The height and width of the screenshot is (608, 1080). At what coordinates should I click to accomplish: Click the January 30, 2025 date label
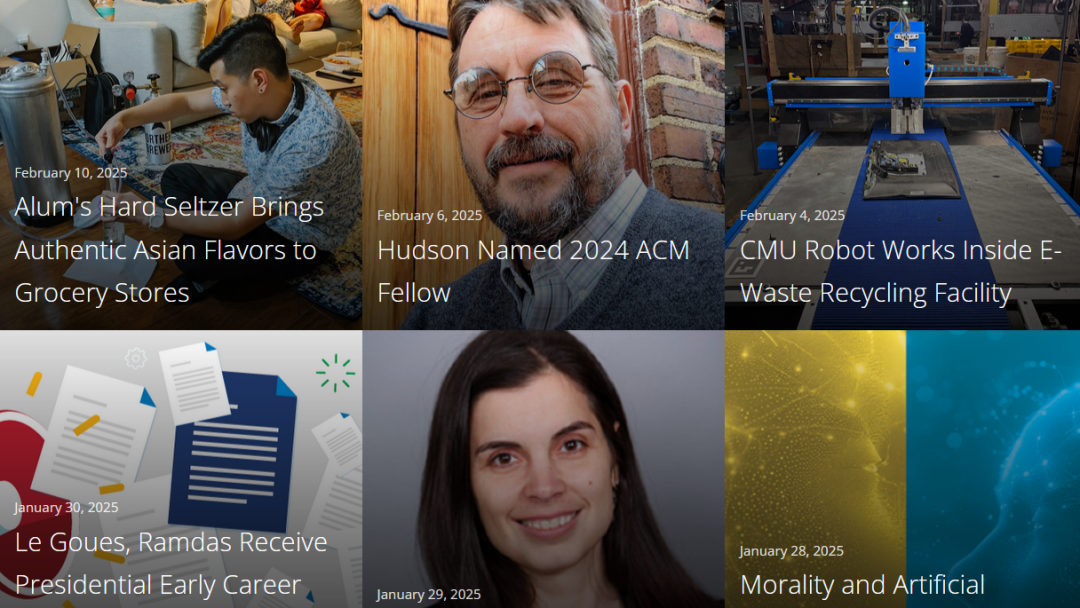pyautogui.click(x=66, y=507)
